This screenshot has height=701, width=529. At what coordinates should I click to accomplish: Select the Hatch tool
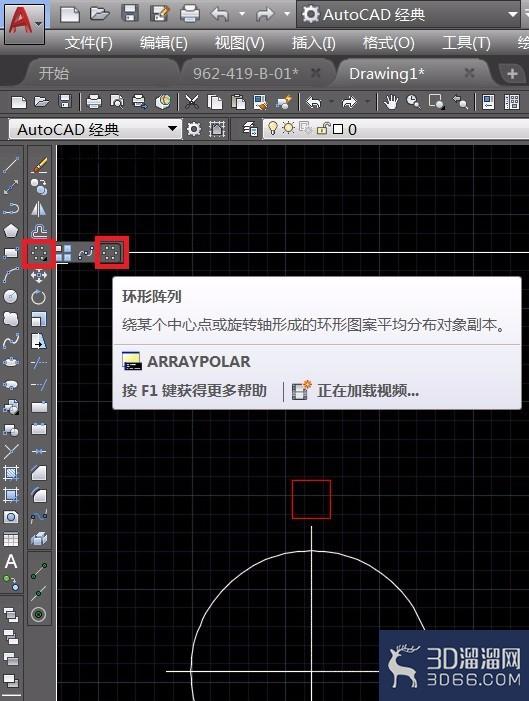click(11, 472)
